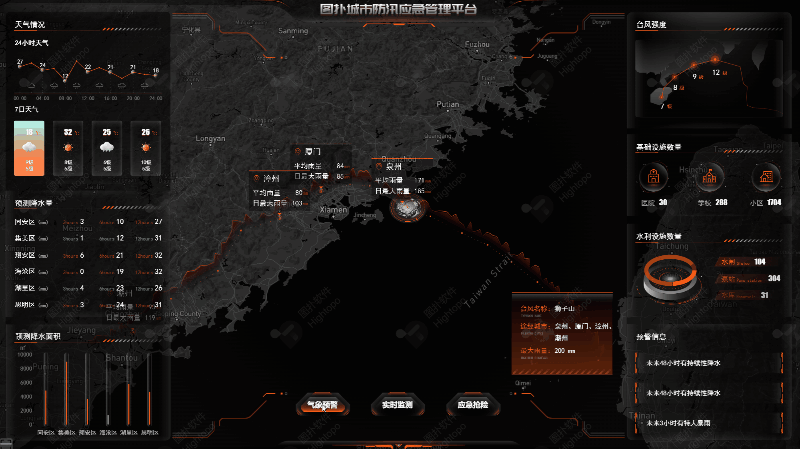Select the 湖里区 rainfall forecast row

88,288
